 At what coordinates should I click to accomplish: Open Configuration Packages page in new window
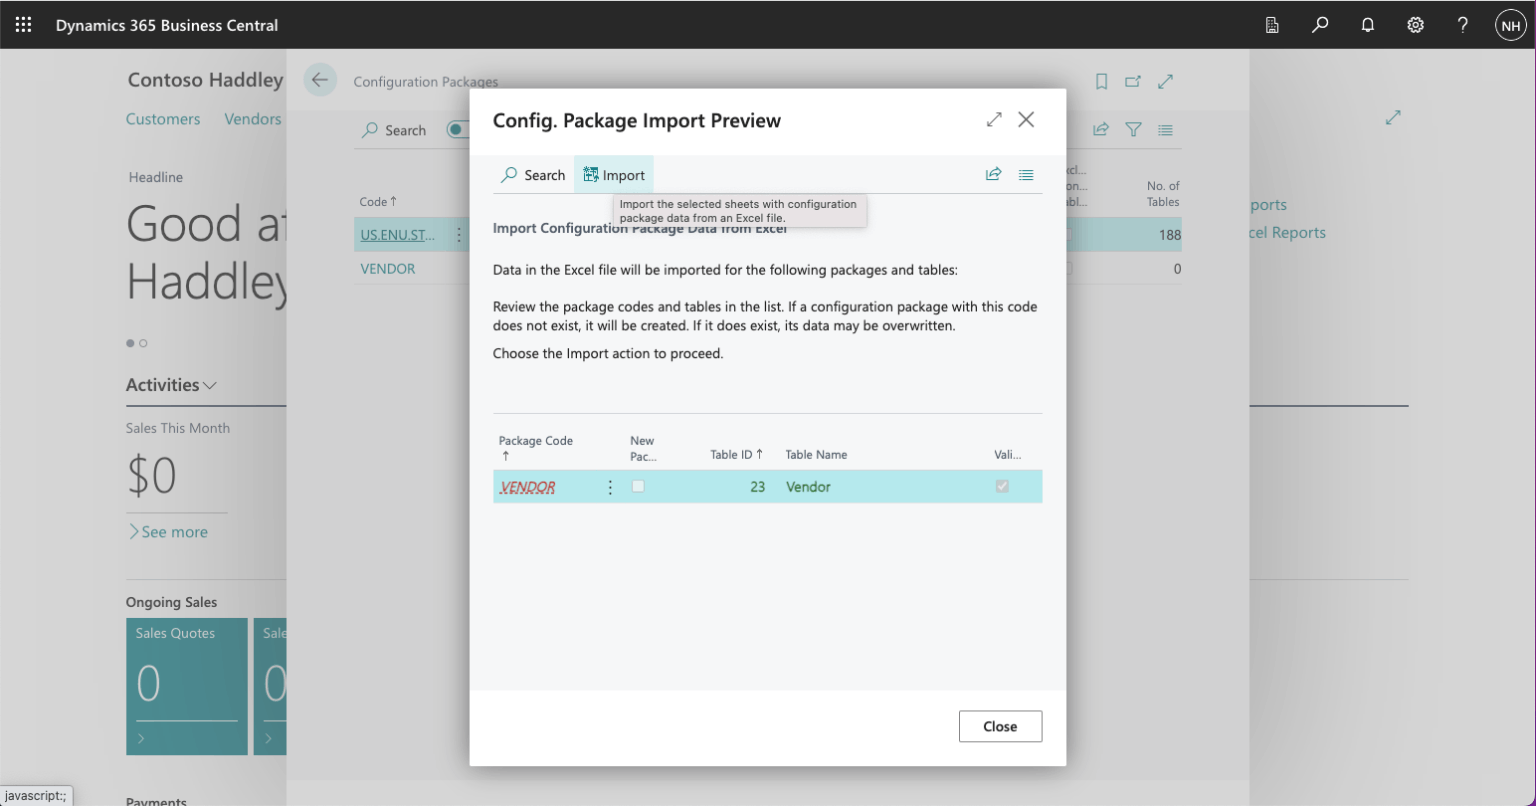1133,81
